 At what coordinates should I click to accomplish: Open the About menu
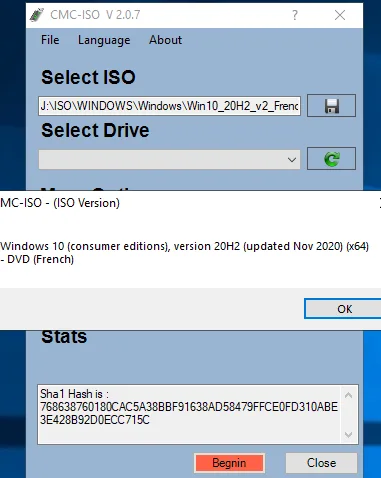(x=165, y=40)
